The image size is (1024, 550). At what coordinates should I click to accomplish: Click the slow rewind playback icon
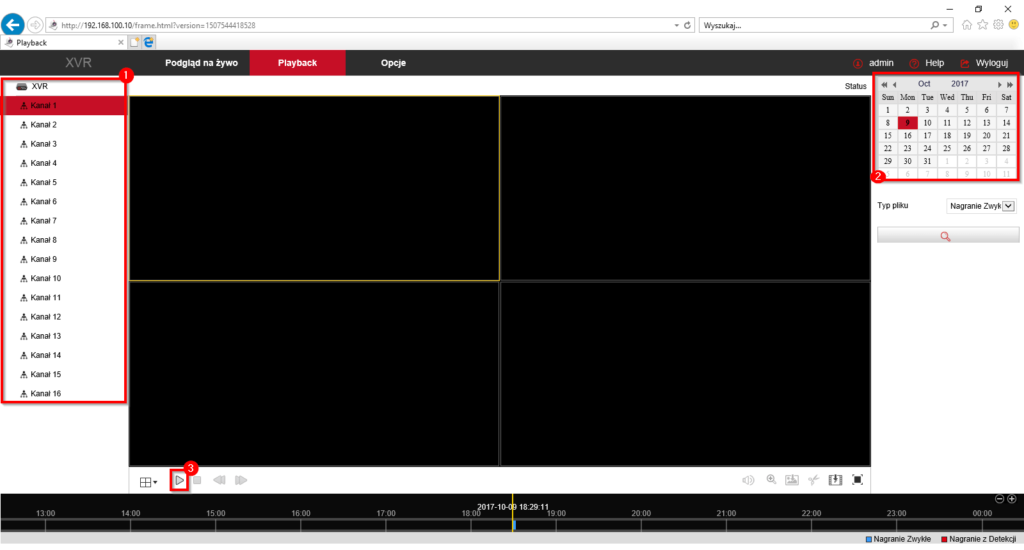tap(219, 481)
